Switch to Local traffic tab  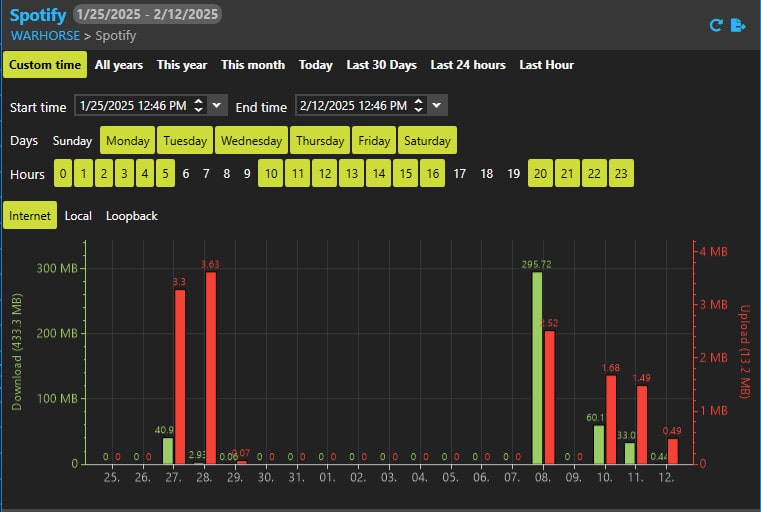78,215
